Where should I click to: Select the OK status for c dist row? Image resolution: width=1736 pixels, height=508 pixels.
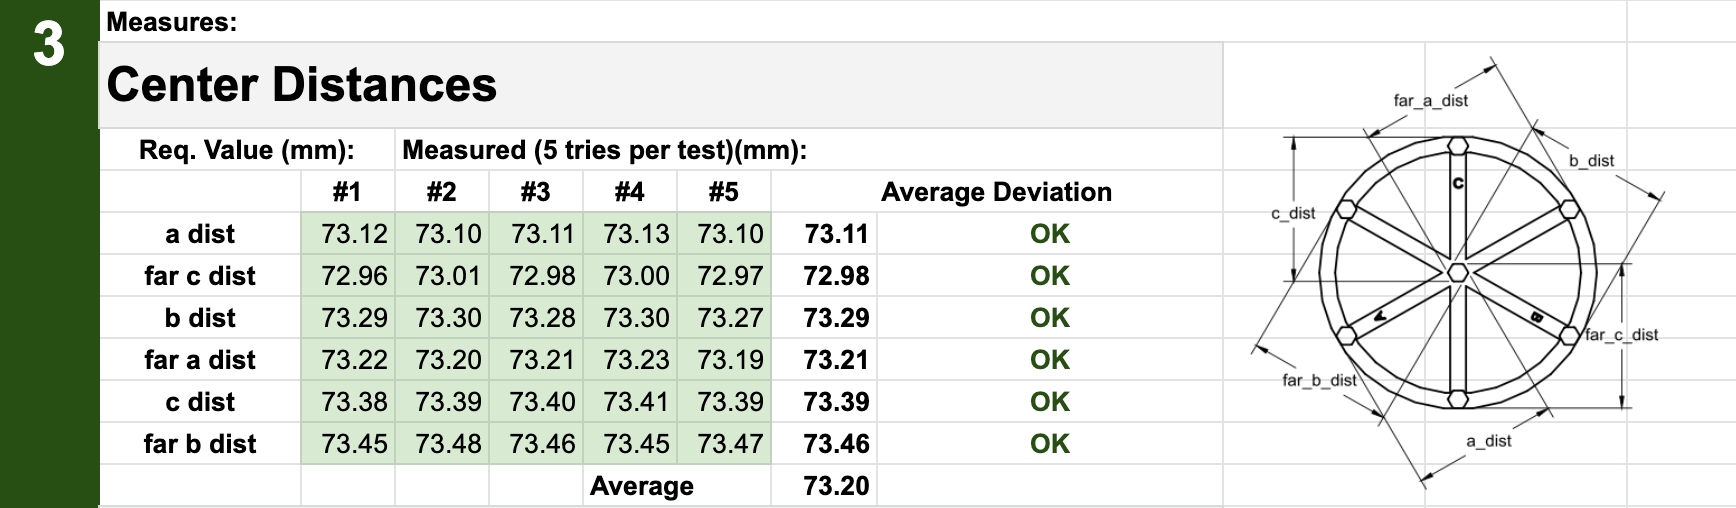coord(1049,402)
